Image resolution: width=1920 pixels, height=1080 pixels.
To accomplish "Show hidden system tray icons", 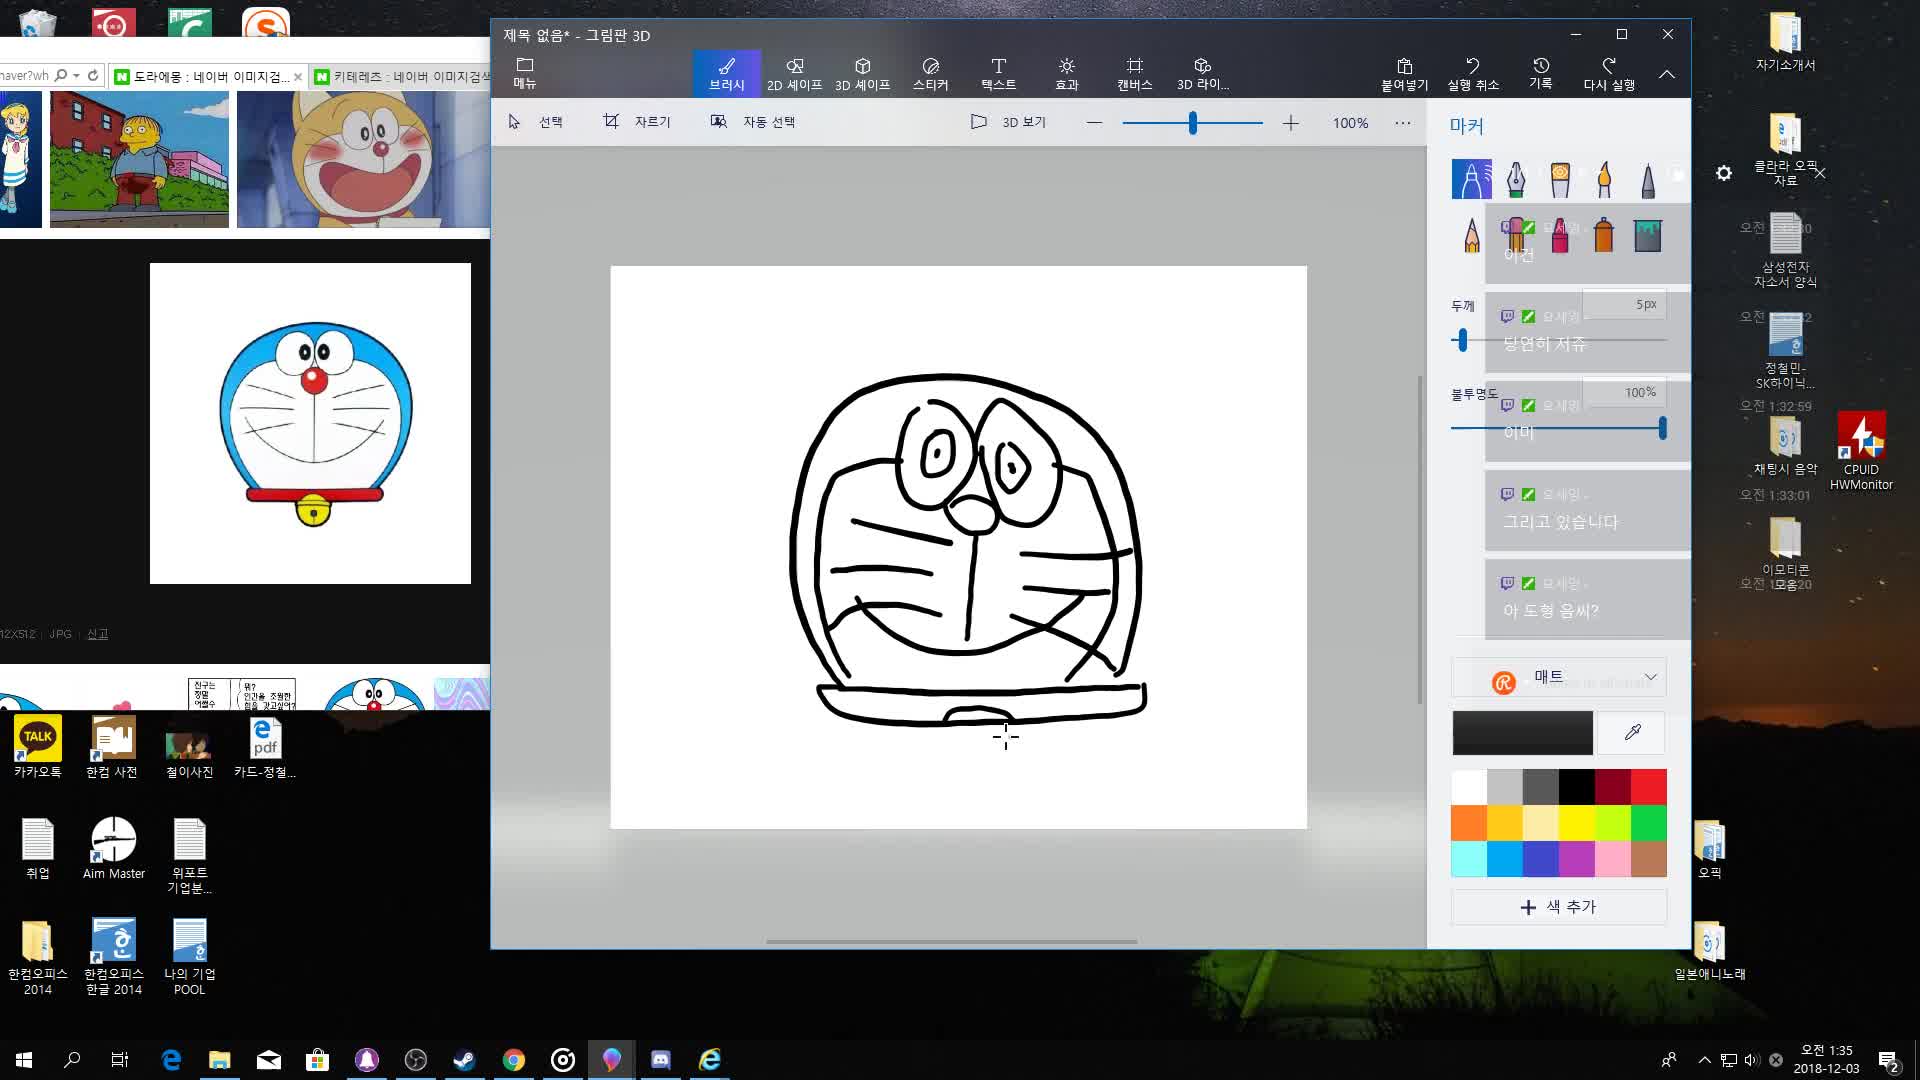I will [1704, 1060].
